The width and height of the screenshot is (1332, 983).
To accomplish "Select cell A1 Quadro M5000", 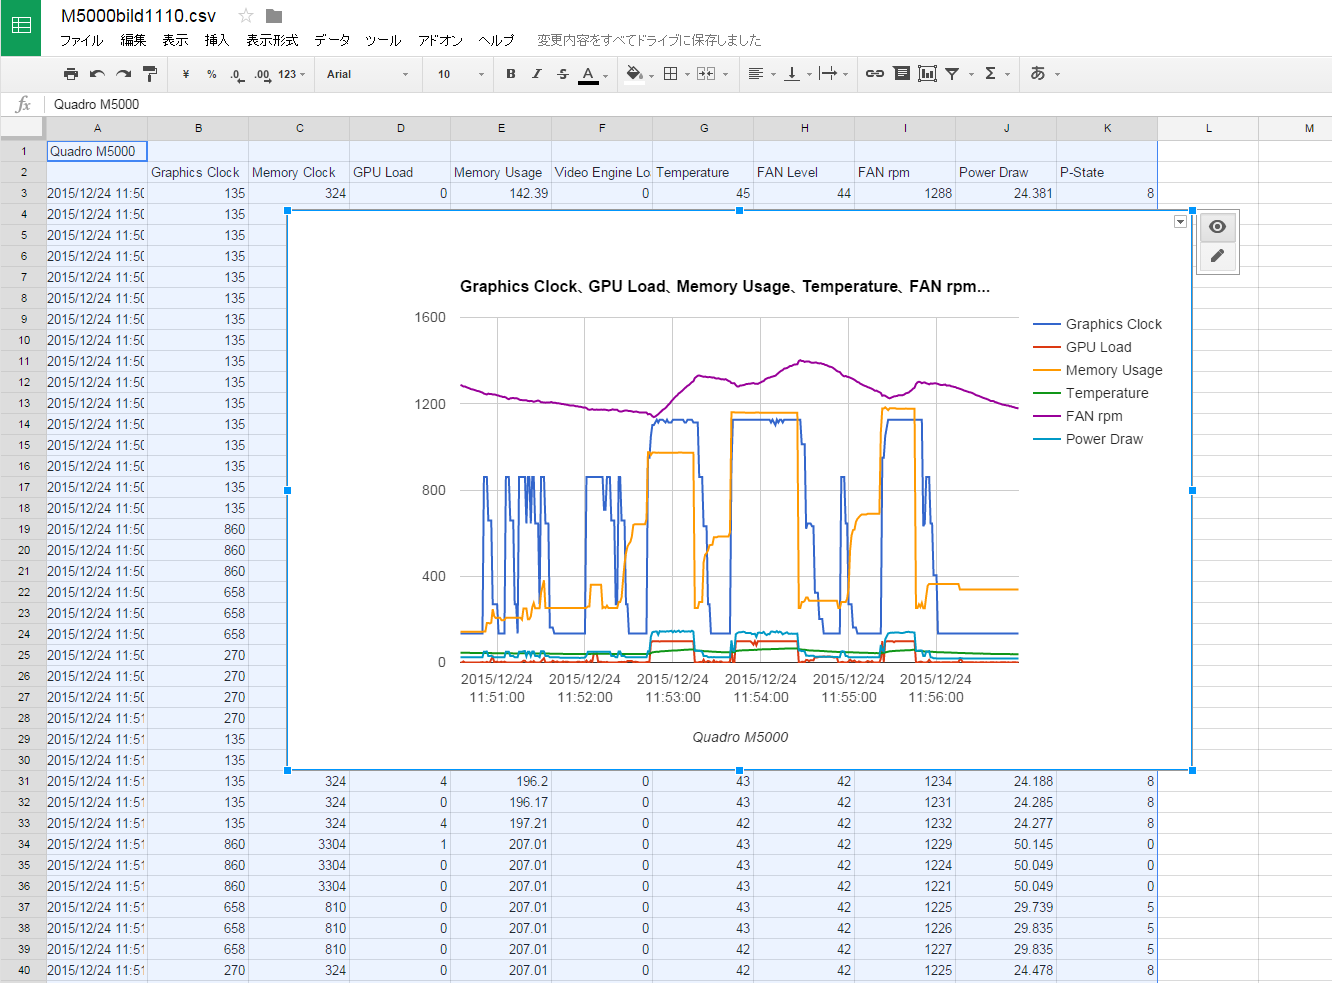I will tap(97, 151).
